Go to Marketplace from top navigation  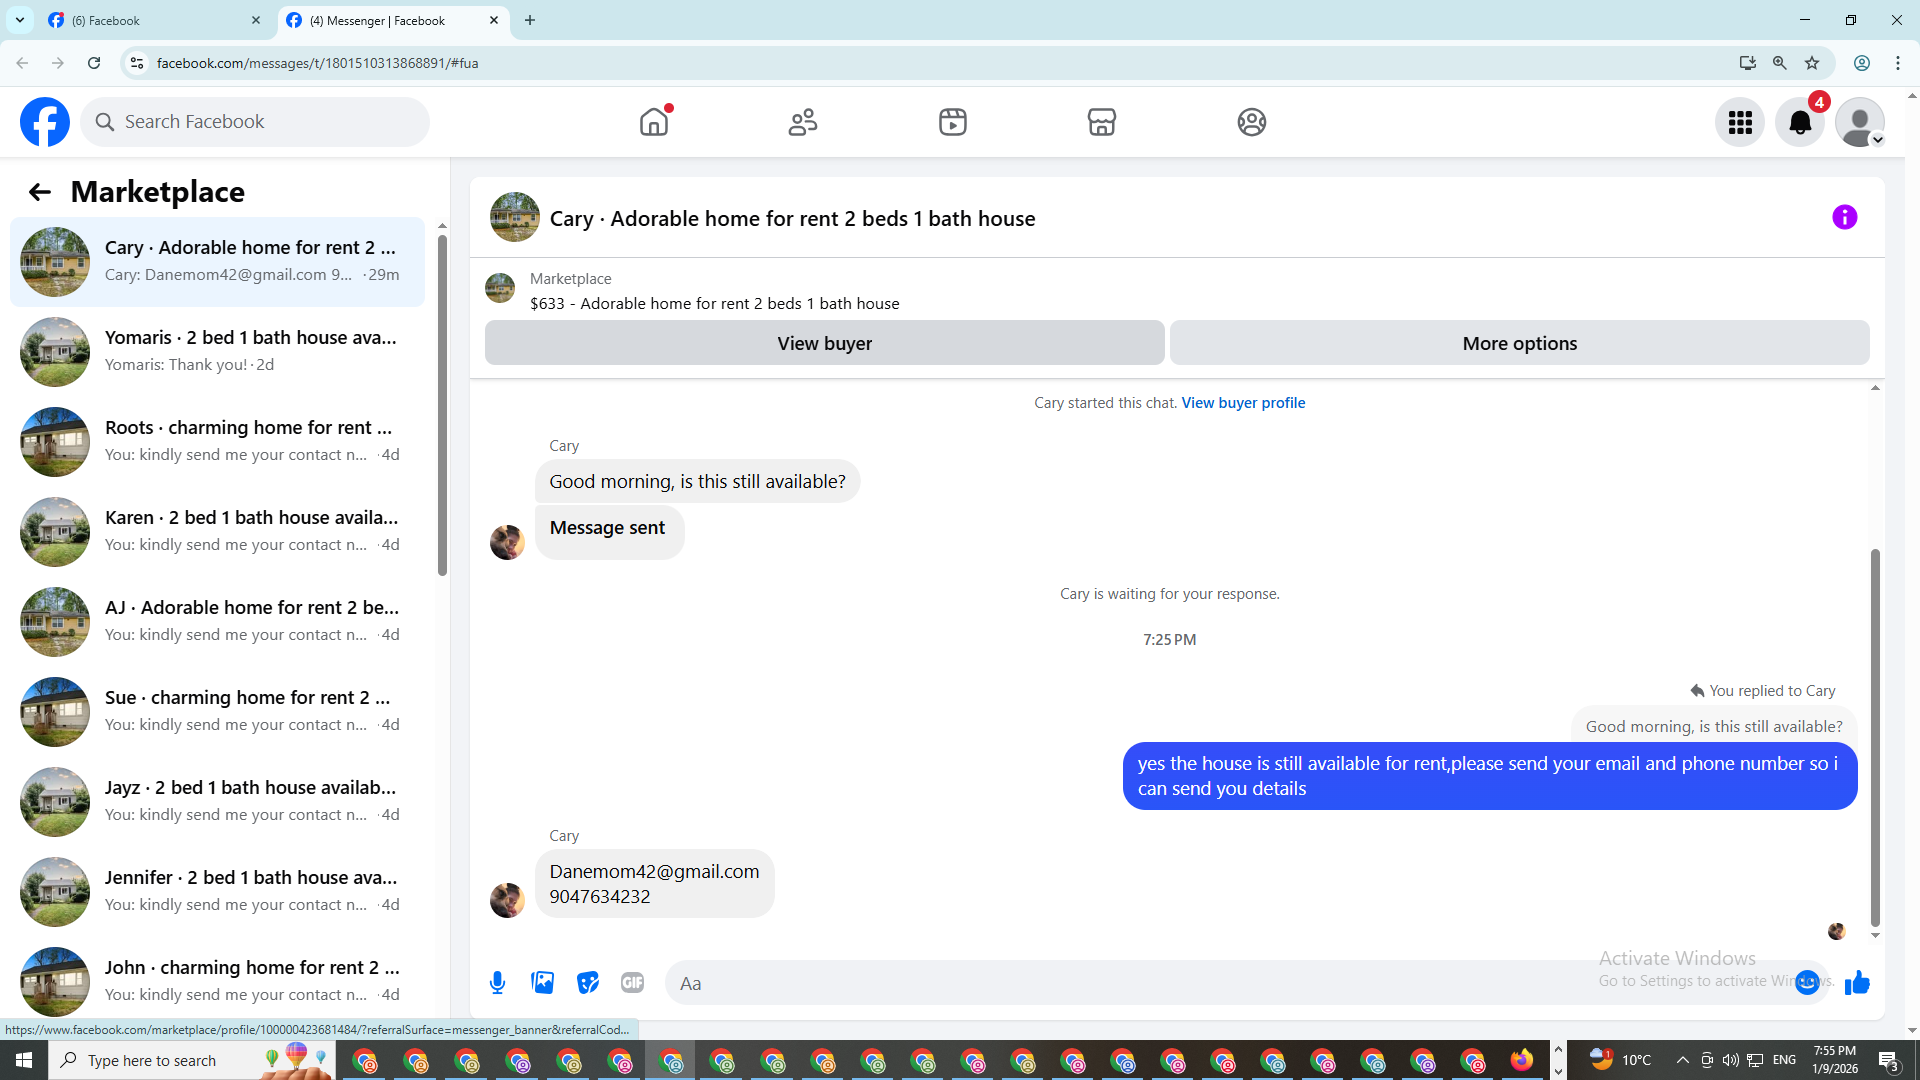pyautogui.click(x=1101, y=122)
